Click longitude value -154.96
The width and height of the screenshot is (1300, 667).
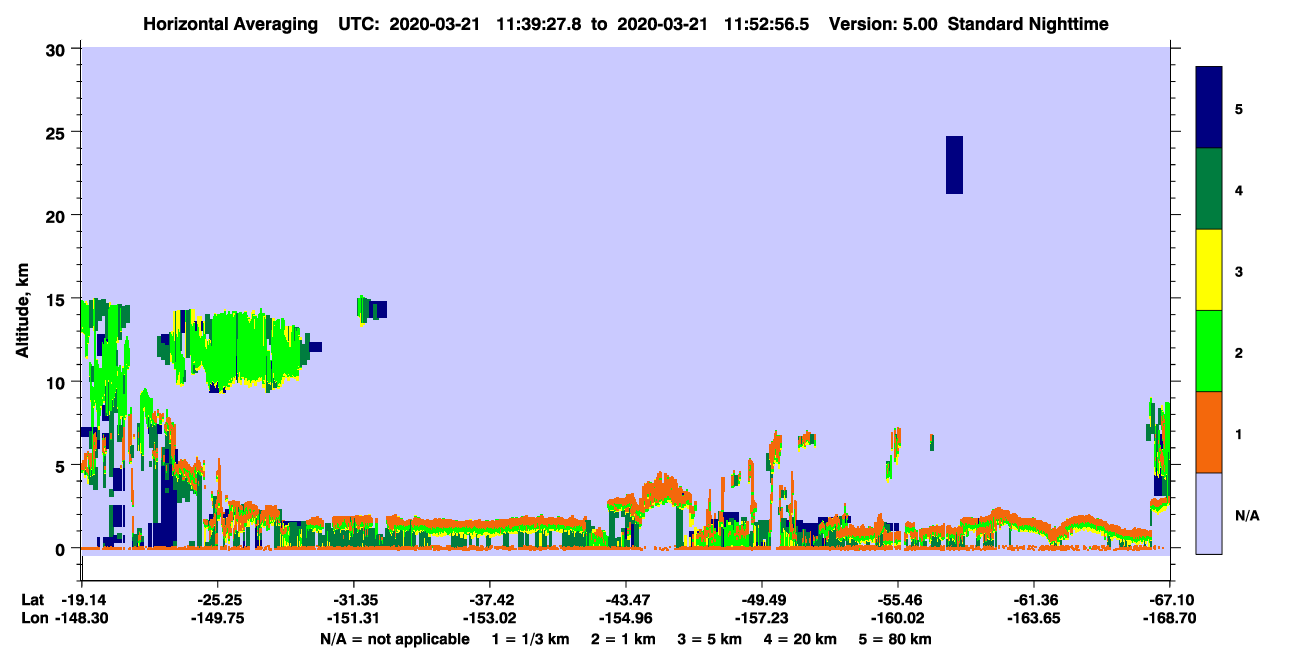[x=626, y=618]
